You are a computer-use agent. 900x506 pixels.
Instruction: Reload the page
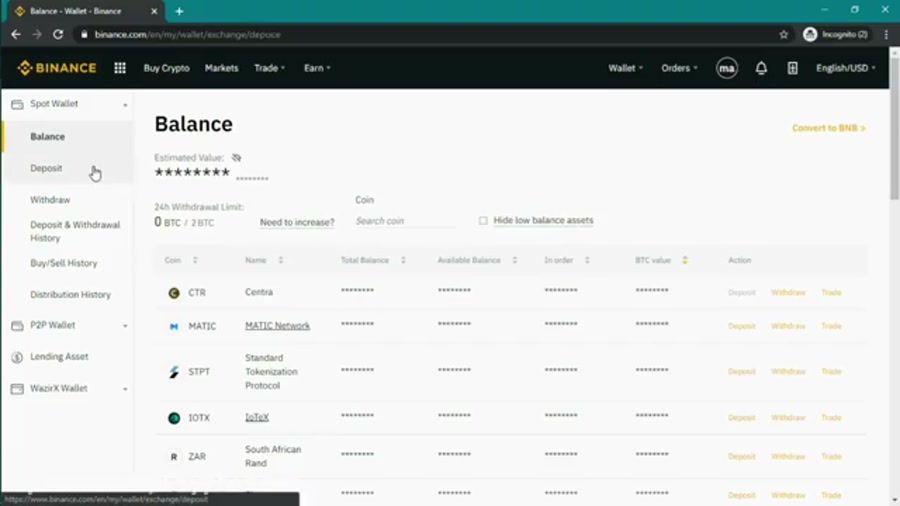click(x=58, y=34)
